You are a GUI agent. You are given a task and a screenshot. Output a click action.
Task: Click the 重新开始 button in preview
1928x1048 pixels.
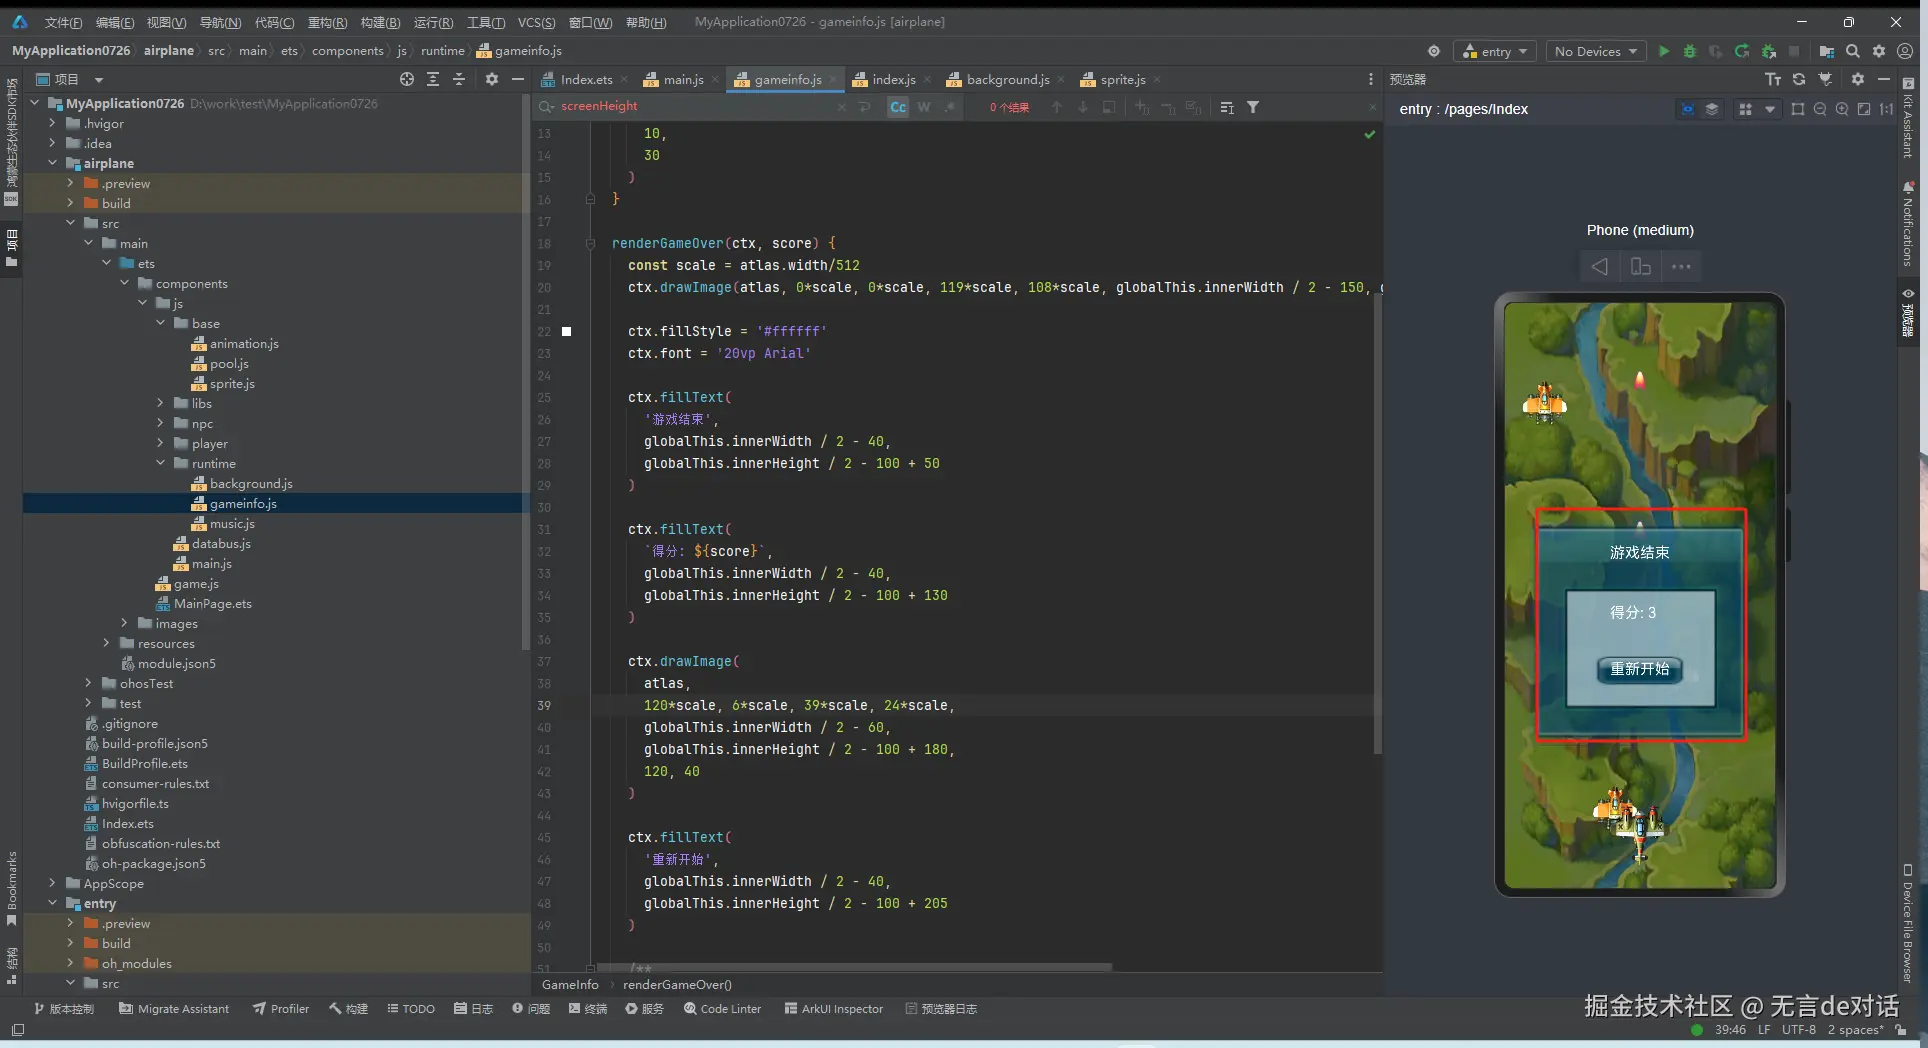1640,669
